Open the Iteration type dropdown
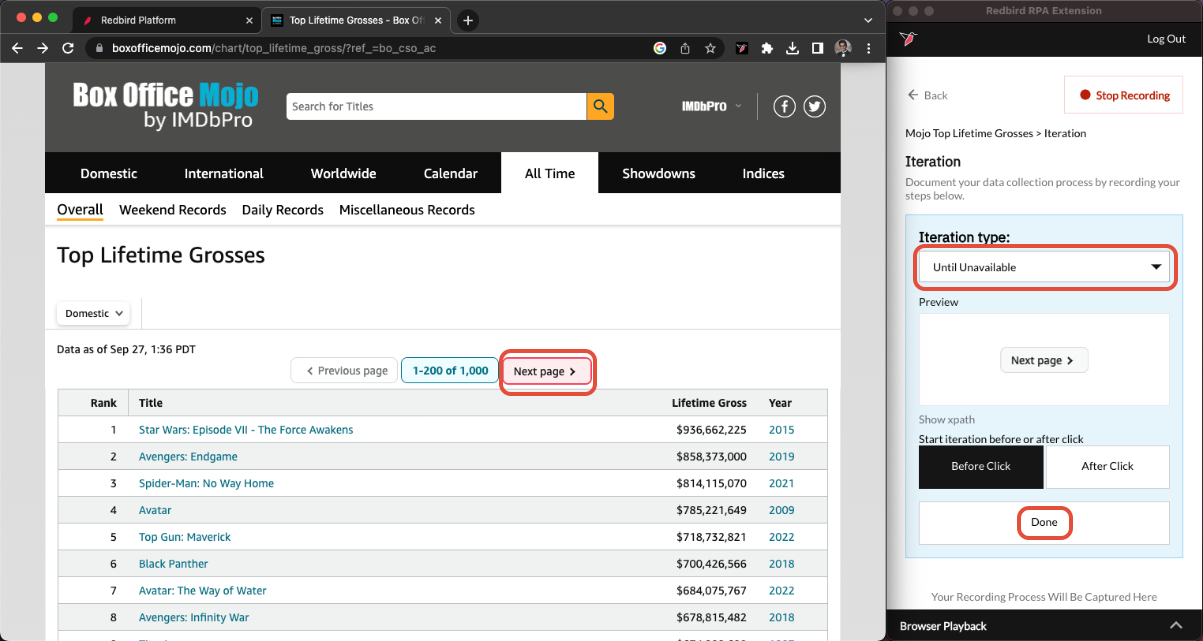The height and width of the screenshot is (641, 1203). (x=1045, y=267)
